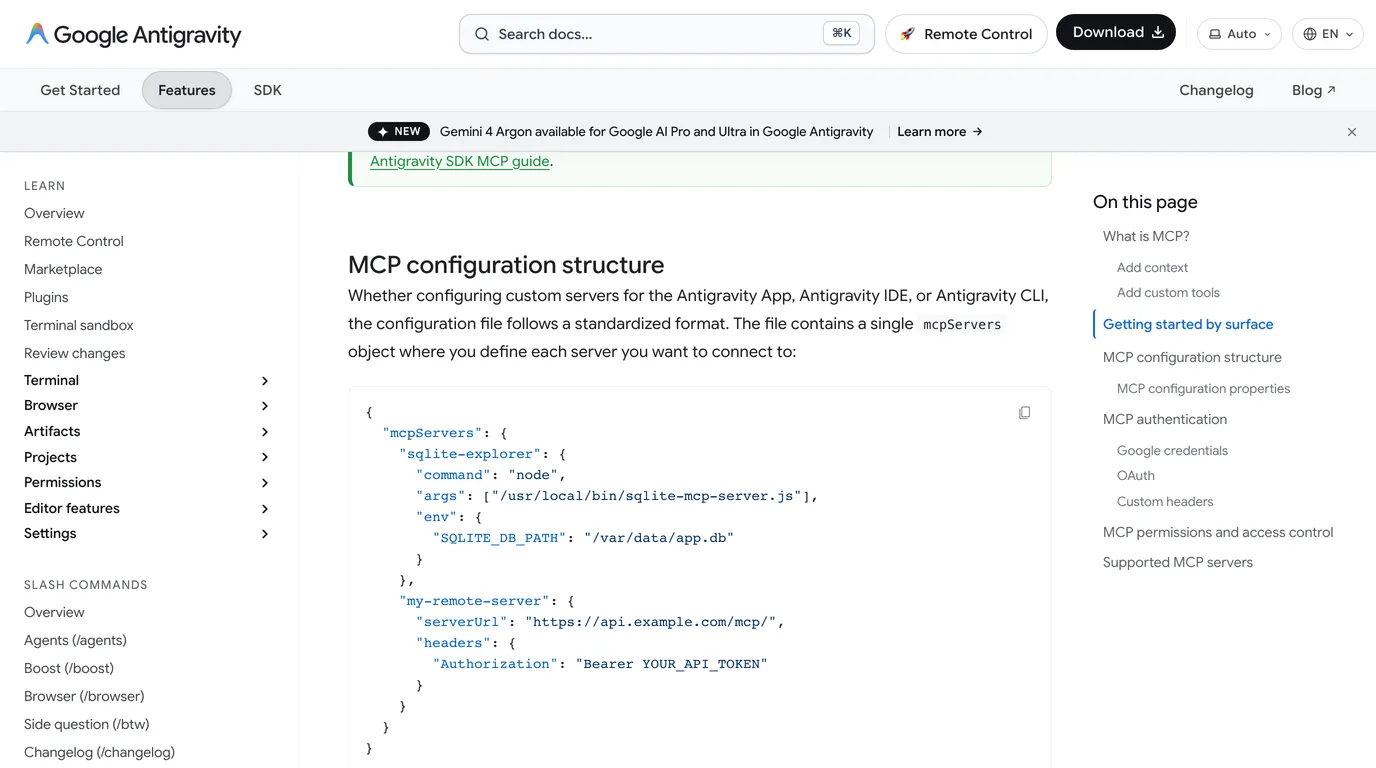Jump to MCP configuration properties
Screen dimensions: 1376x768
pyautogui.click(x=1203, y=388)
